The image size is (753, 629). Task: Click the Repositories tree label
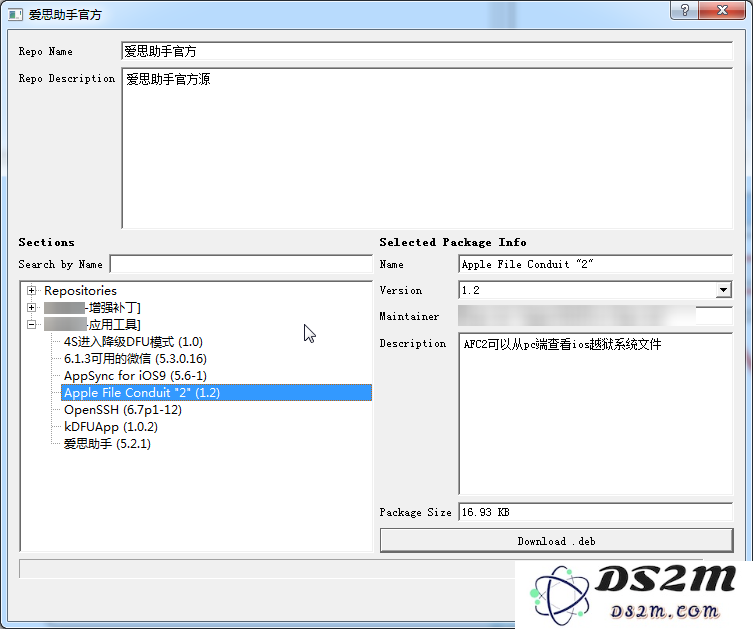[80, 291]
